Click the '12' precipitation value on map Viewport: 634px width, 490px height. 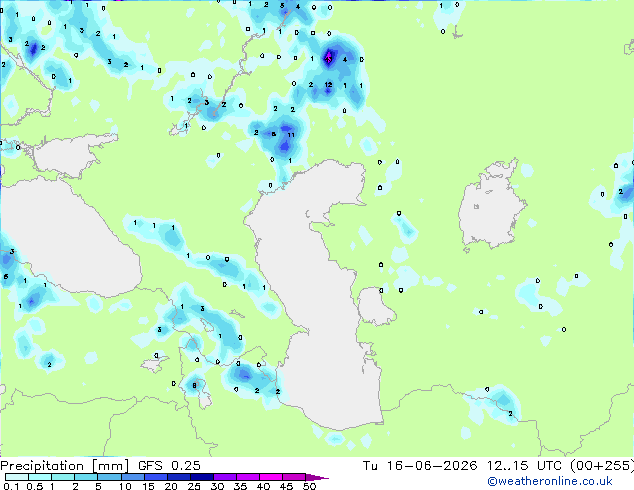(328, 84)
